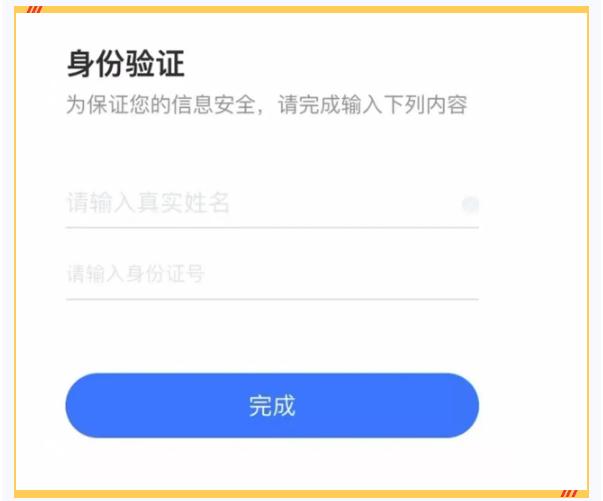Click the rounded left end of the 完成 button
Viewport: 603px width, 501px height.
tap(83, 405)
